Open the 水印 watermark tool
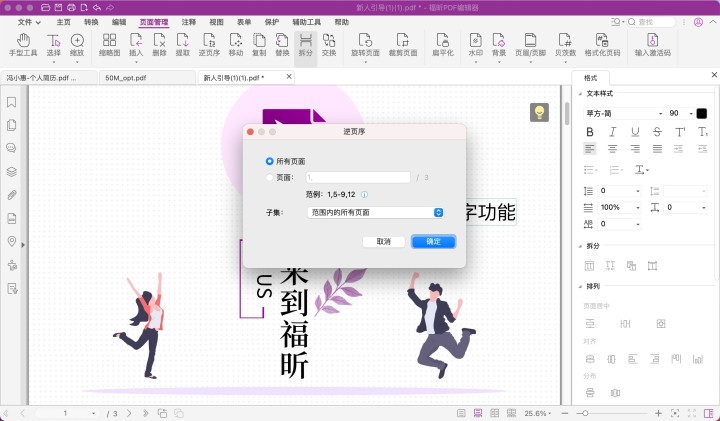The width and height of the screenshot is (720, 421). (476, 44)
